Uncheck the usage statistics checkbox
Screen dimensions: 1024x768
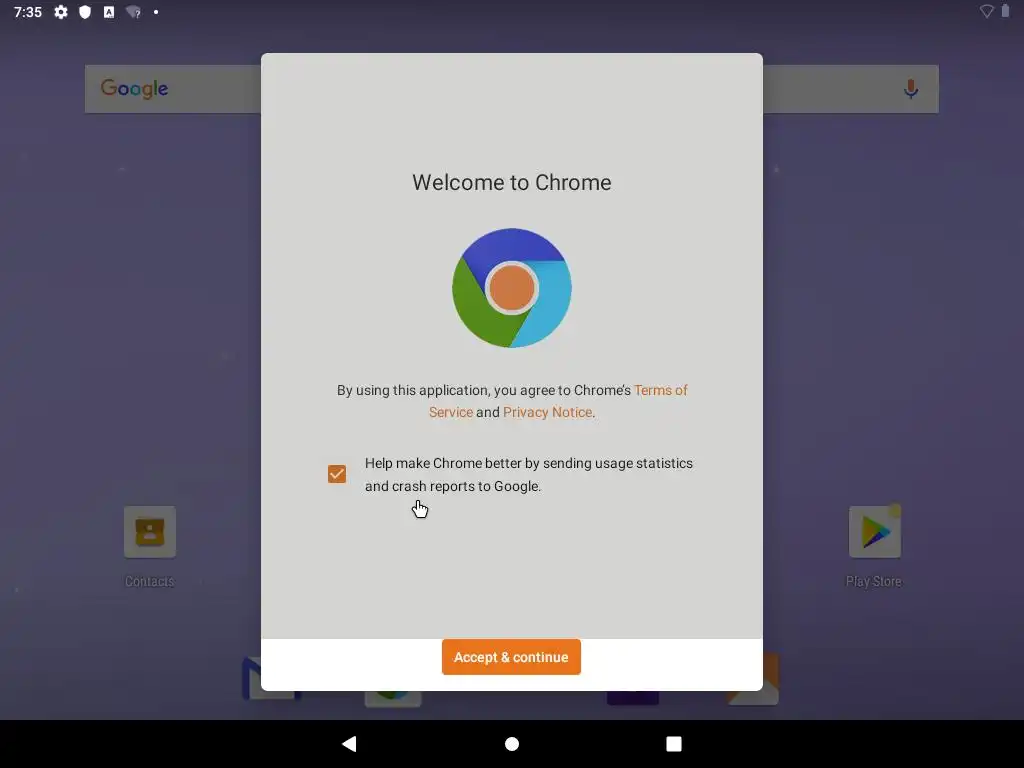(x=337, y=474)
